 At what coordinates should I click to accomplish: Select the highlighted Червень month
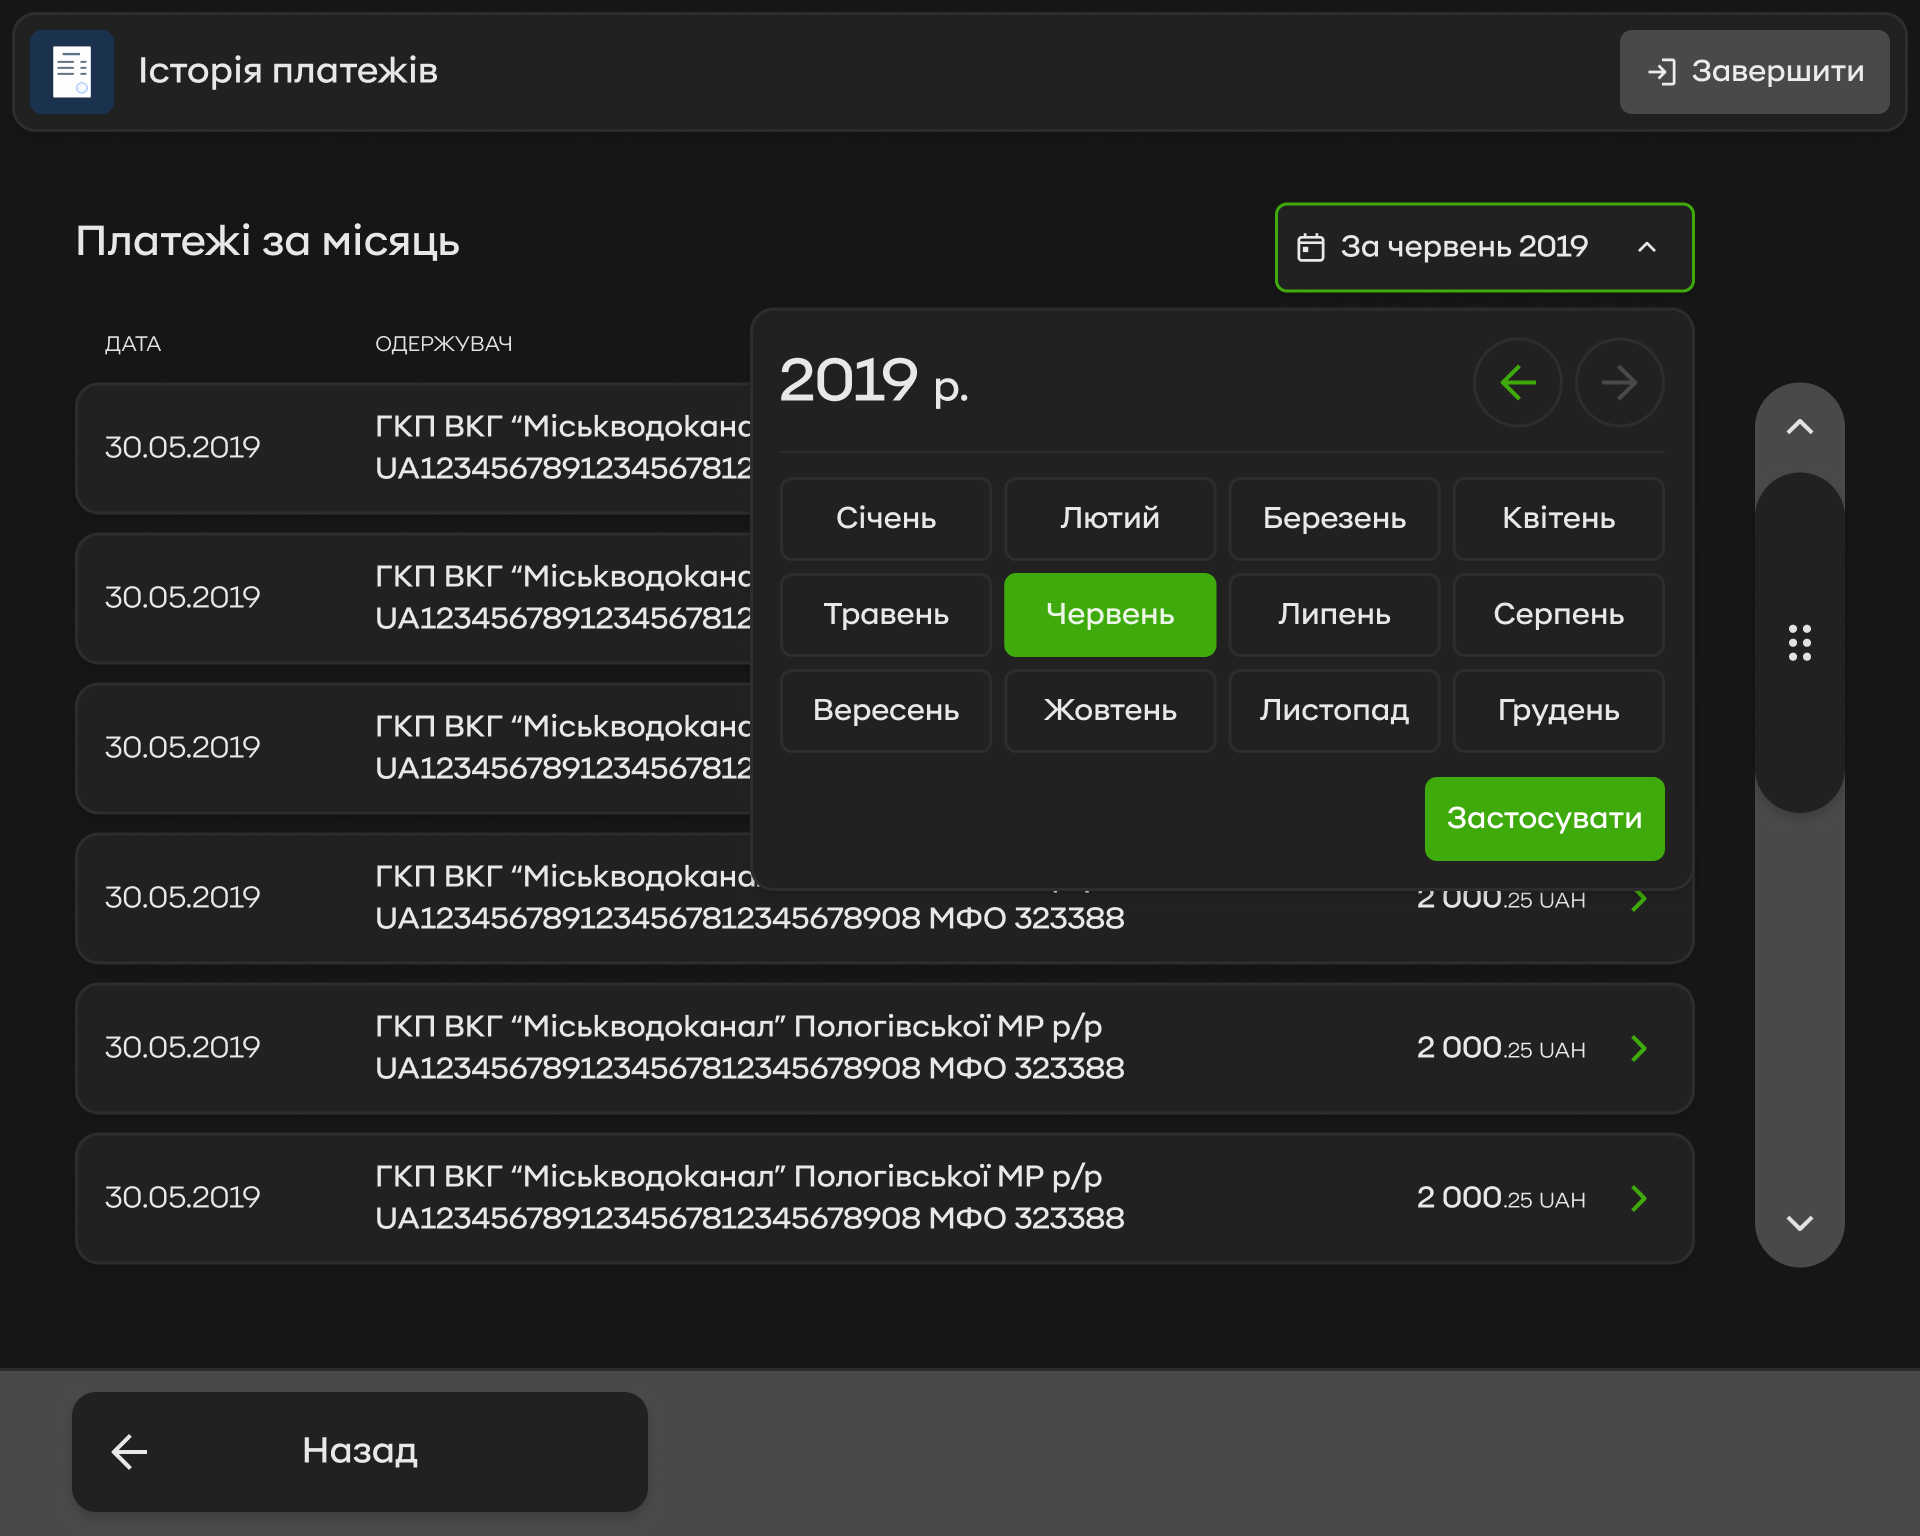click(x=1110, y=614)
